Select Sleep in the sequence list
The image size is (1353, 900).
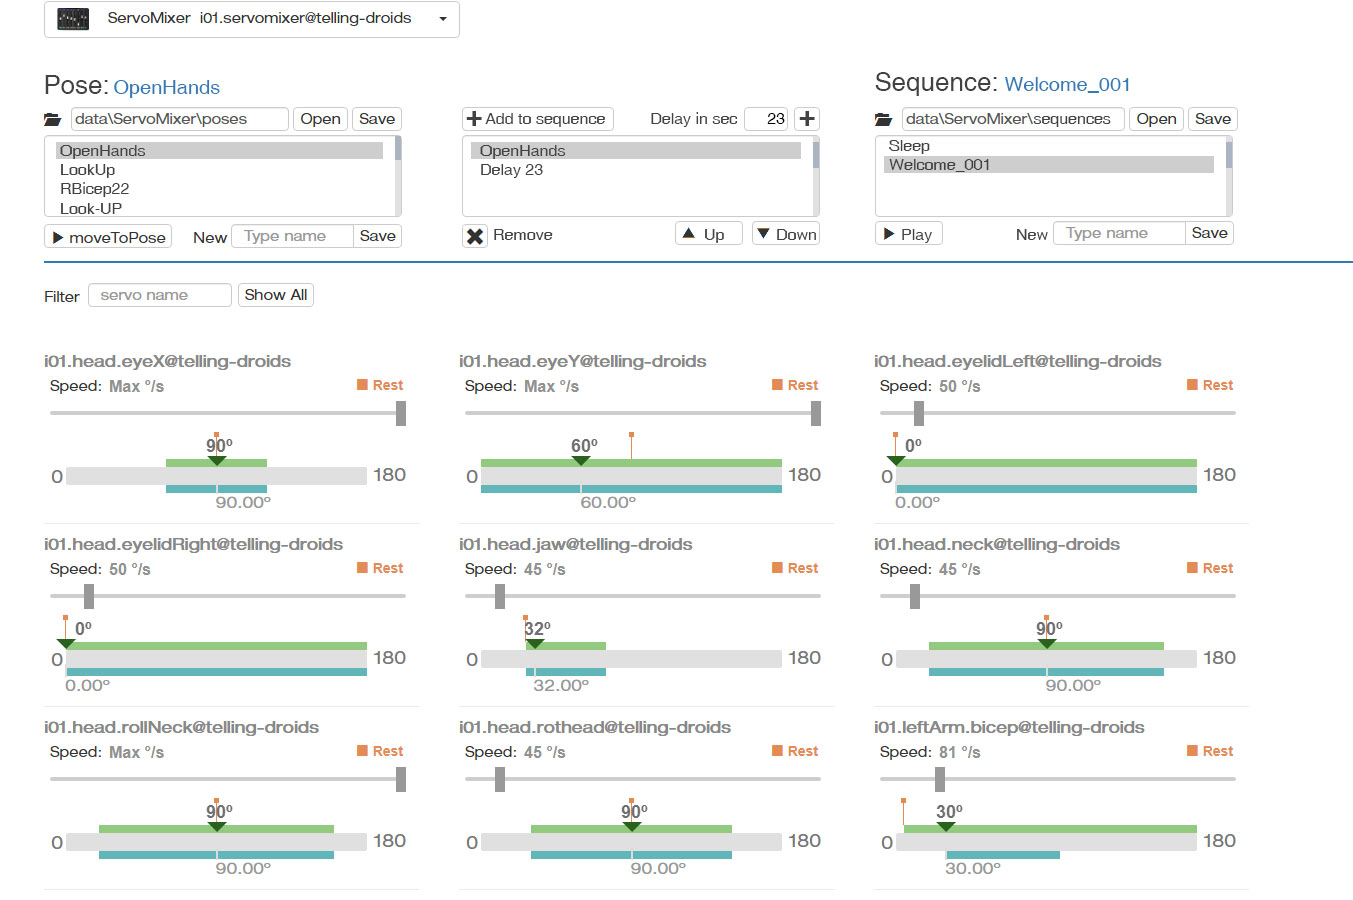click(909, 146)
